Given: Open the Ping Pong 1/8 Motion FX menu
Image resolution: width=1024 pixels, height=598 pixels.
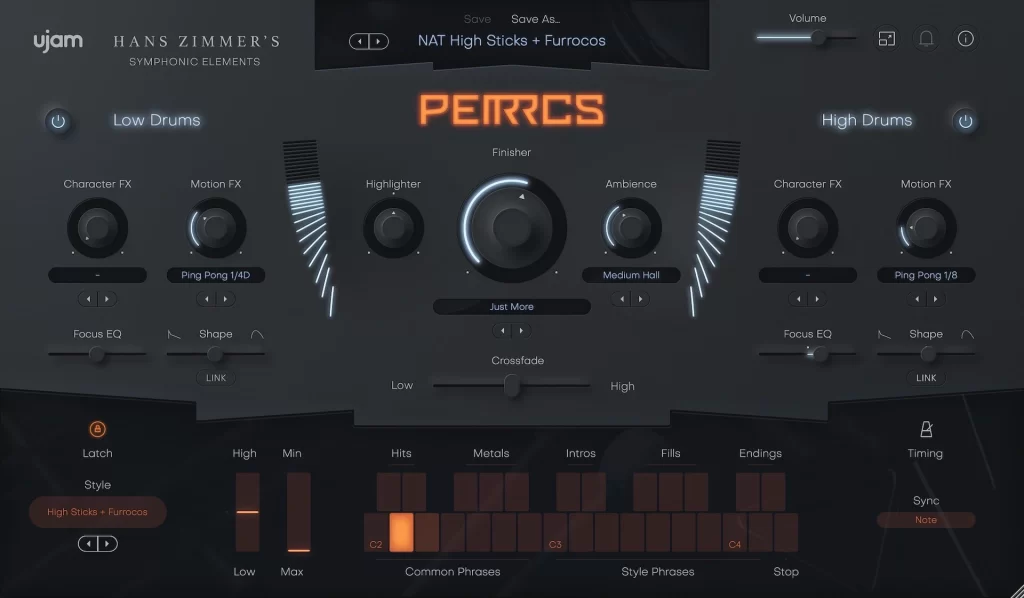Looking at the screenshot, I should coord(926,275).
